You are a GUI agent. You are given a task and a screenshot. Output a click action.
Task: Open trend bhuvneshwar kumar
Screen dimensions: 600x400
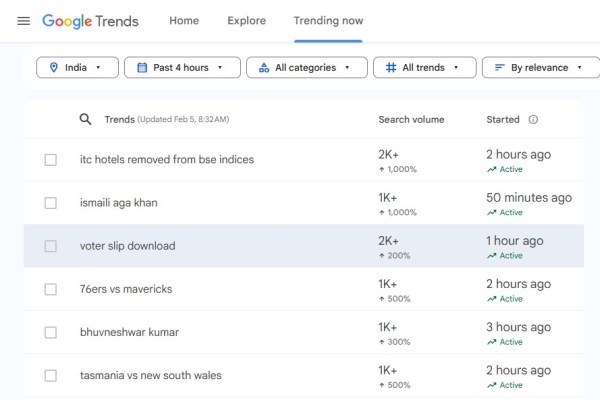tap(129, 332)
